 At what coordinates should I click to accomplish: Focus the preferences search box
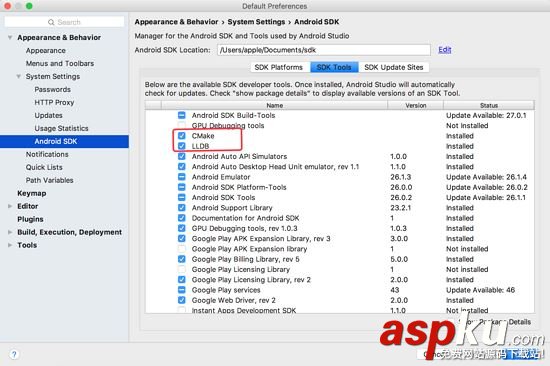65,22
